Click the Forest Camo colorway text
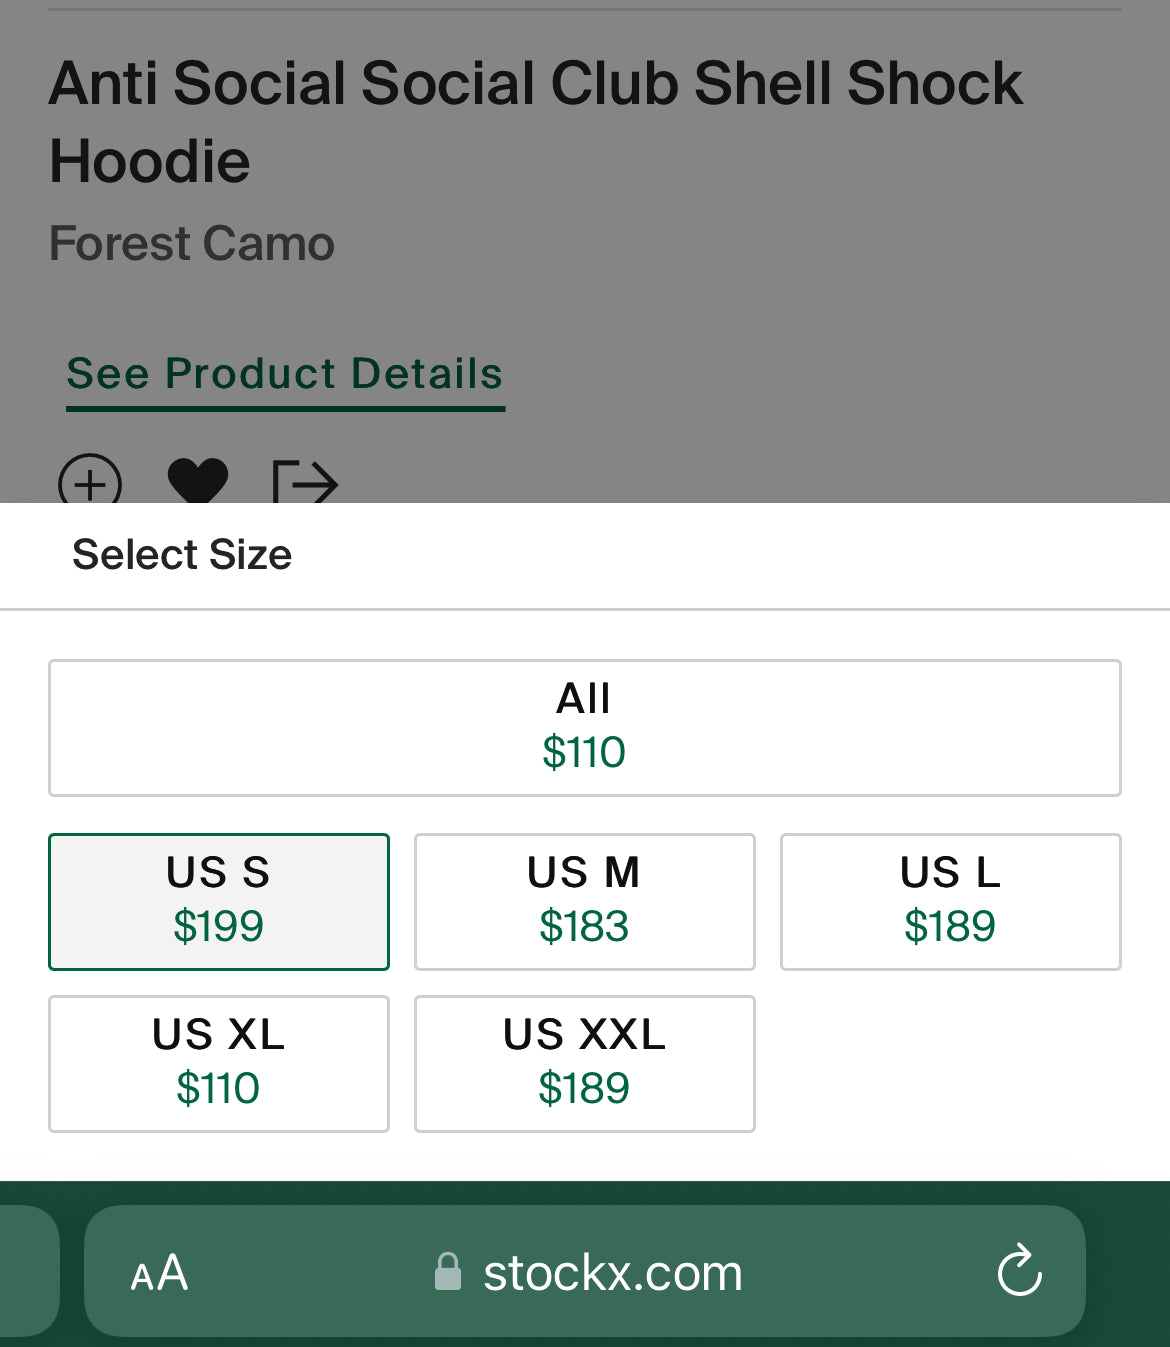 191,243
